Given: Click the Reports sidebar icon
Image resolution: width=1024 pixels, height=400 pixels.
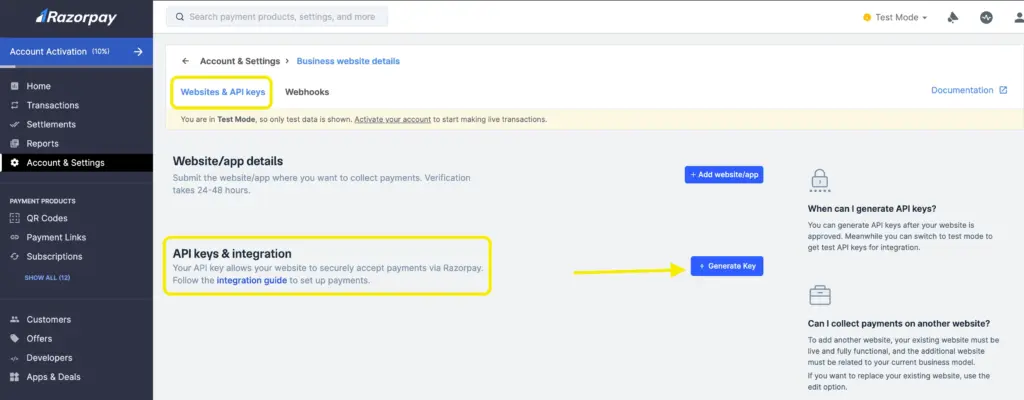Looking at the screenshot, I should tap(14, 144).
